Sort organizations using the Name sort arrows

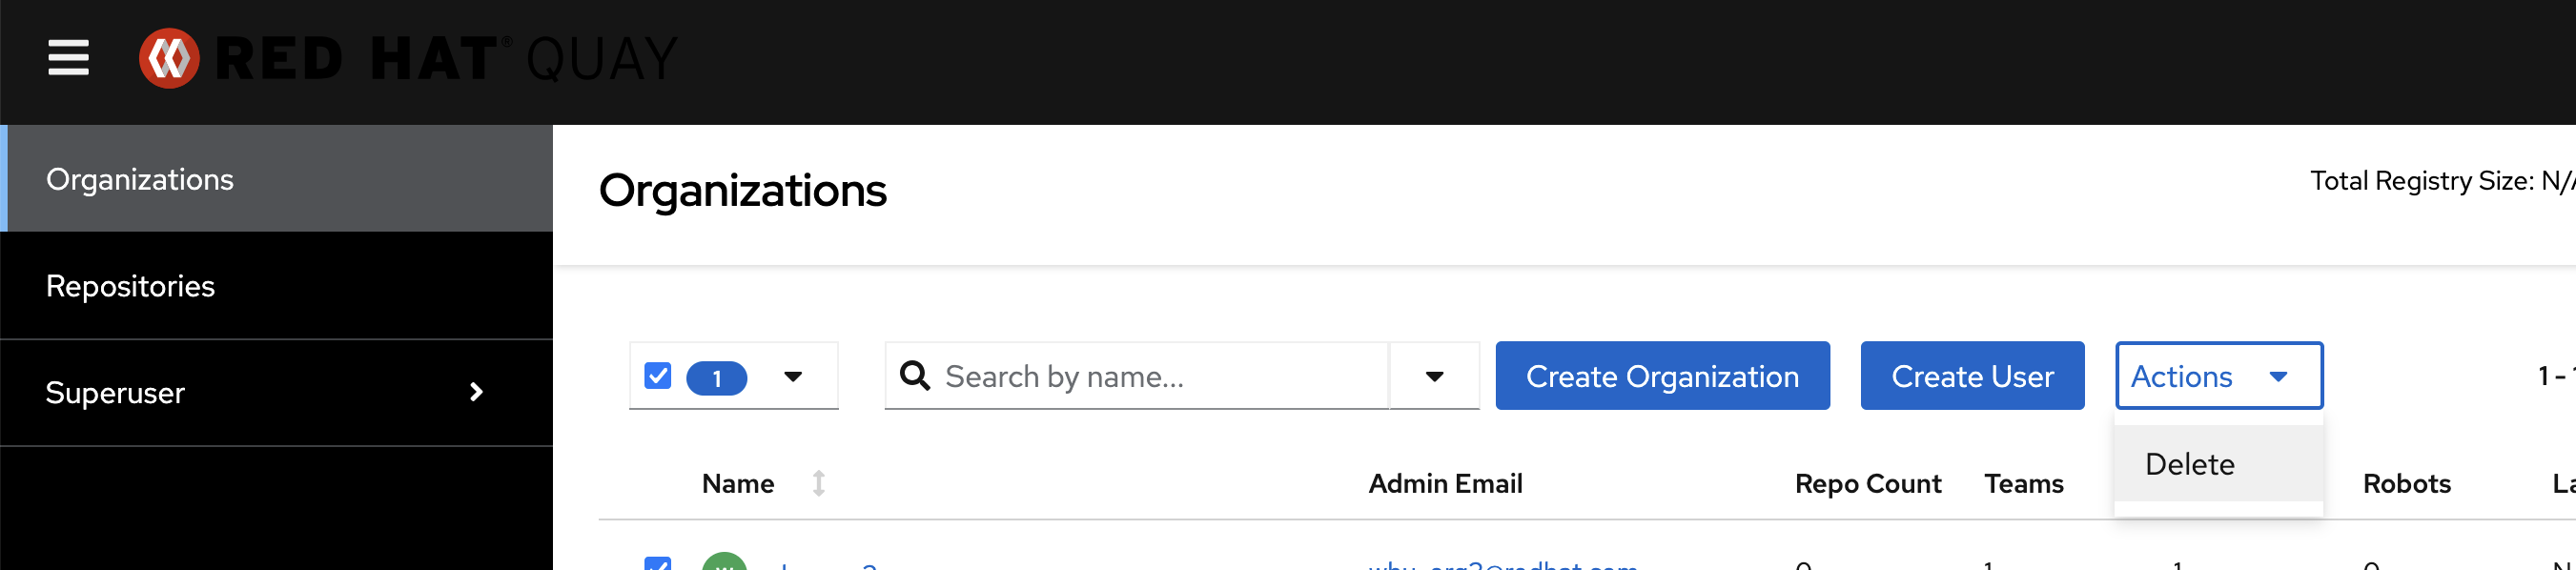click(818, 483)
